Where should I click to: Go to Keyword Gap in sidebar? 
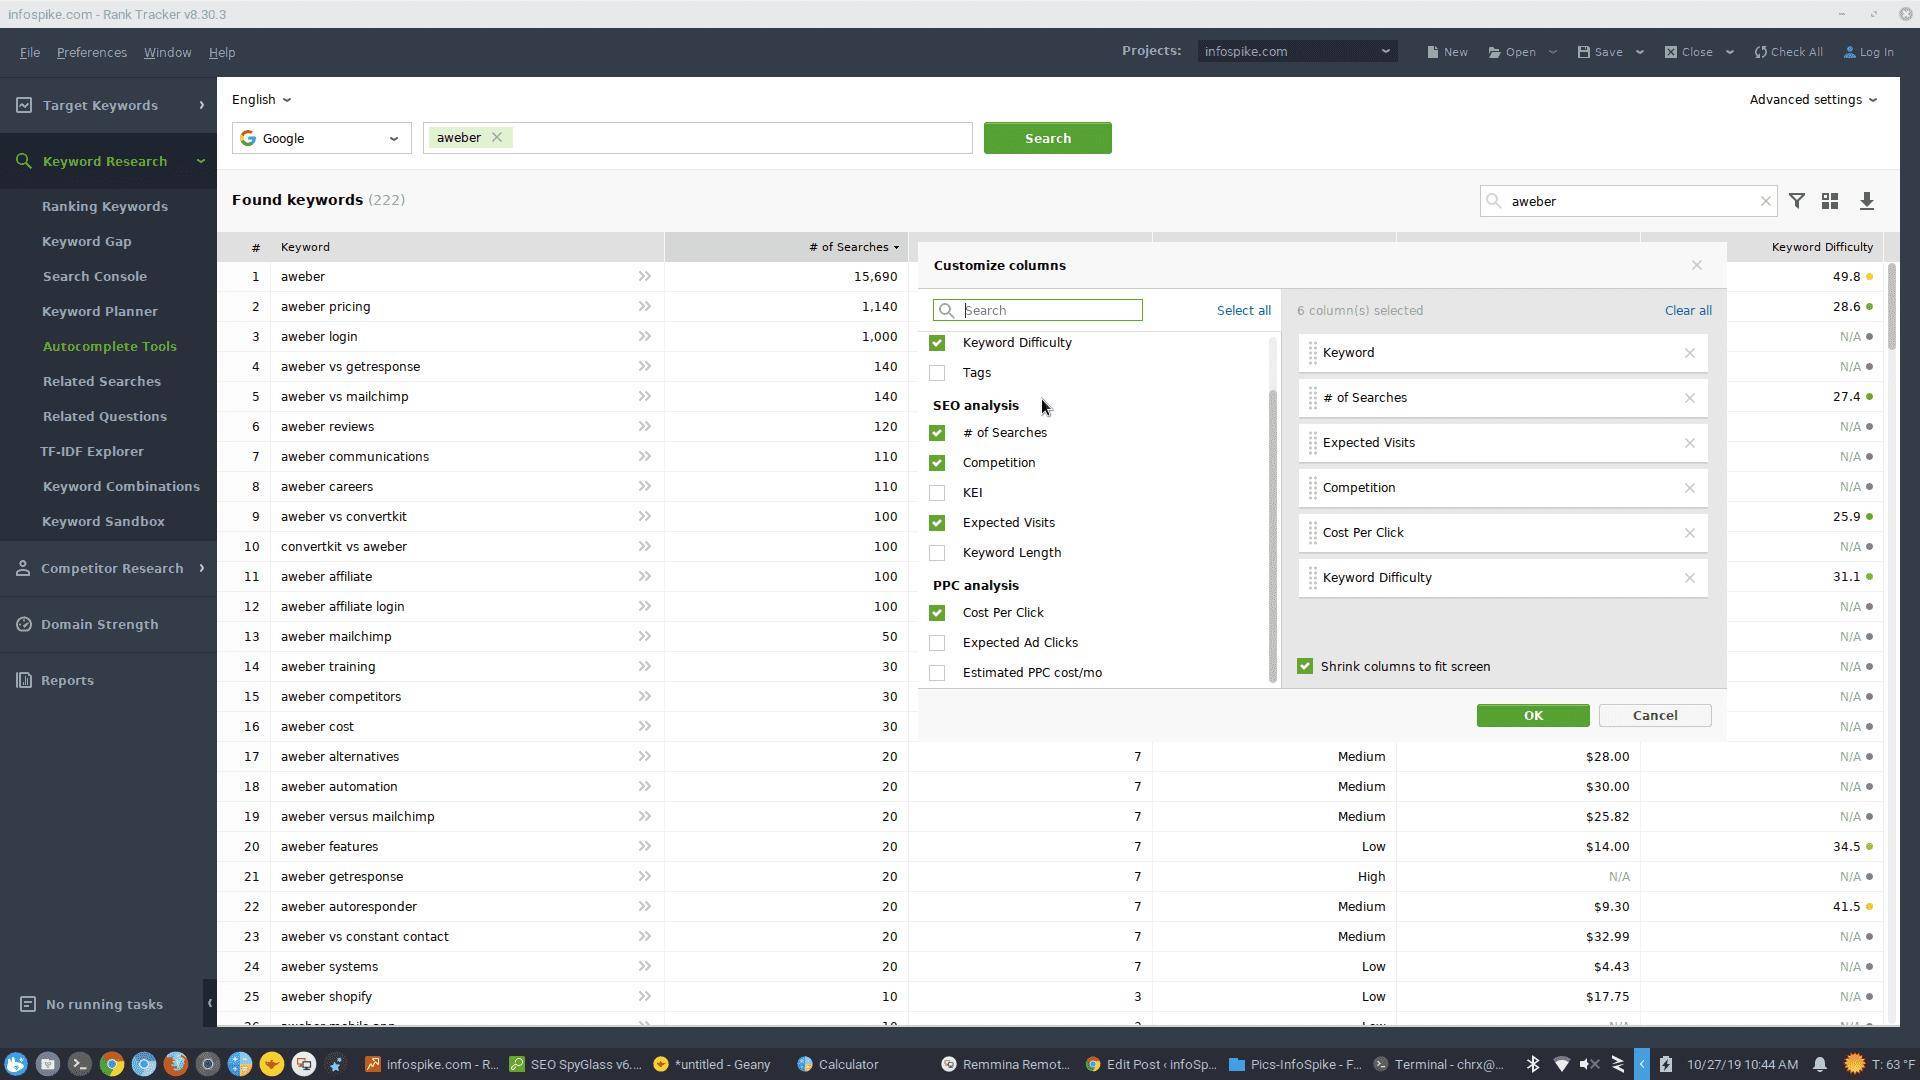point(87,241)
